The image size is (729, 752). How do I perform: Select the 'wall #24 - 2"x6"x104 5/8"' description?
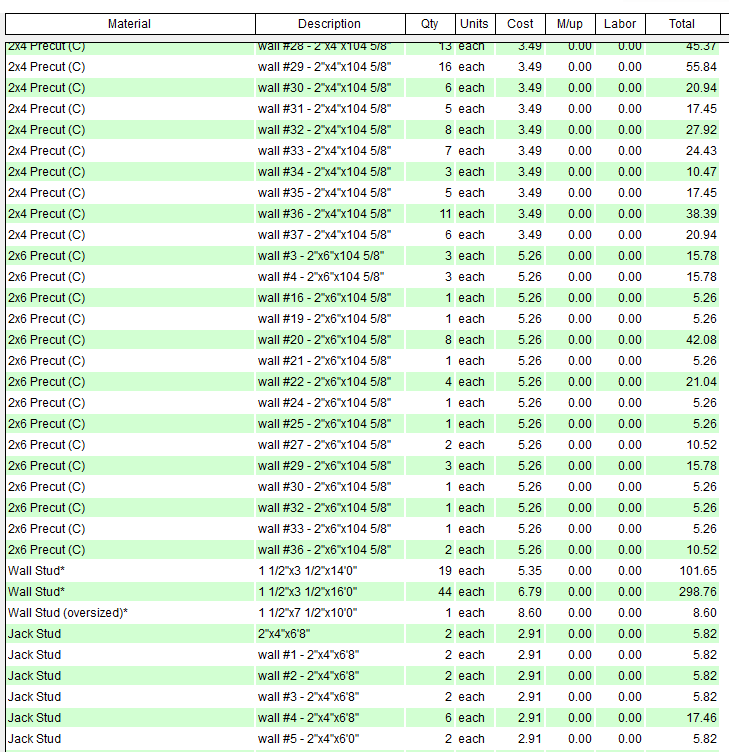tap(330, 403)
